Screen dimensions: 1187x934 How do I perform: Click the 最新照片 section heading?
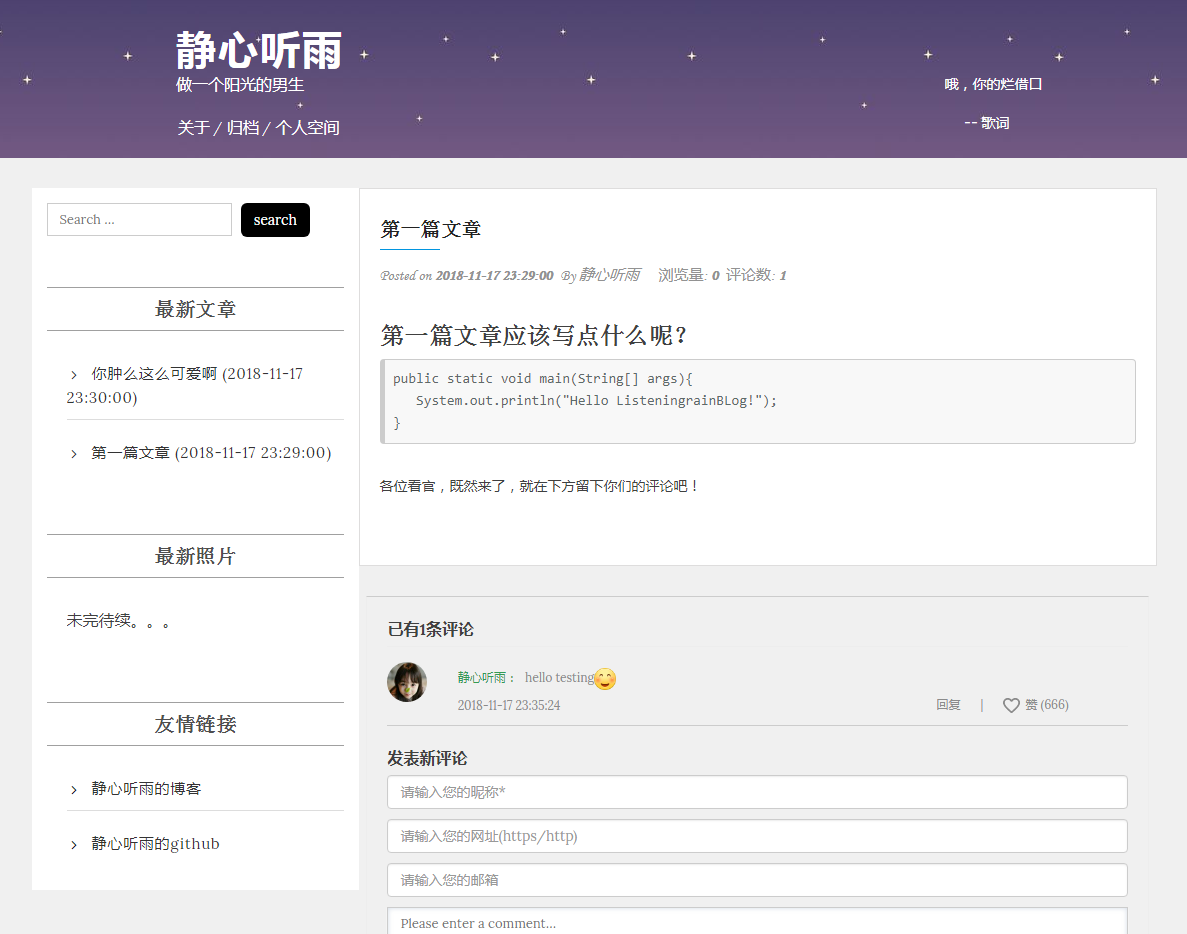click(195, 556)
